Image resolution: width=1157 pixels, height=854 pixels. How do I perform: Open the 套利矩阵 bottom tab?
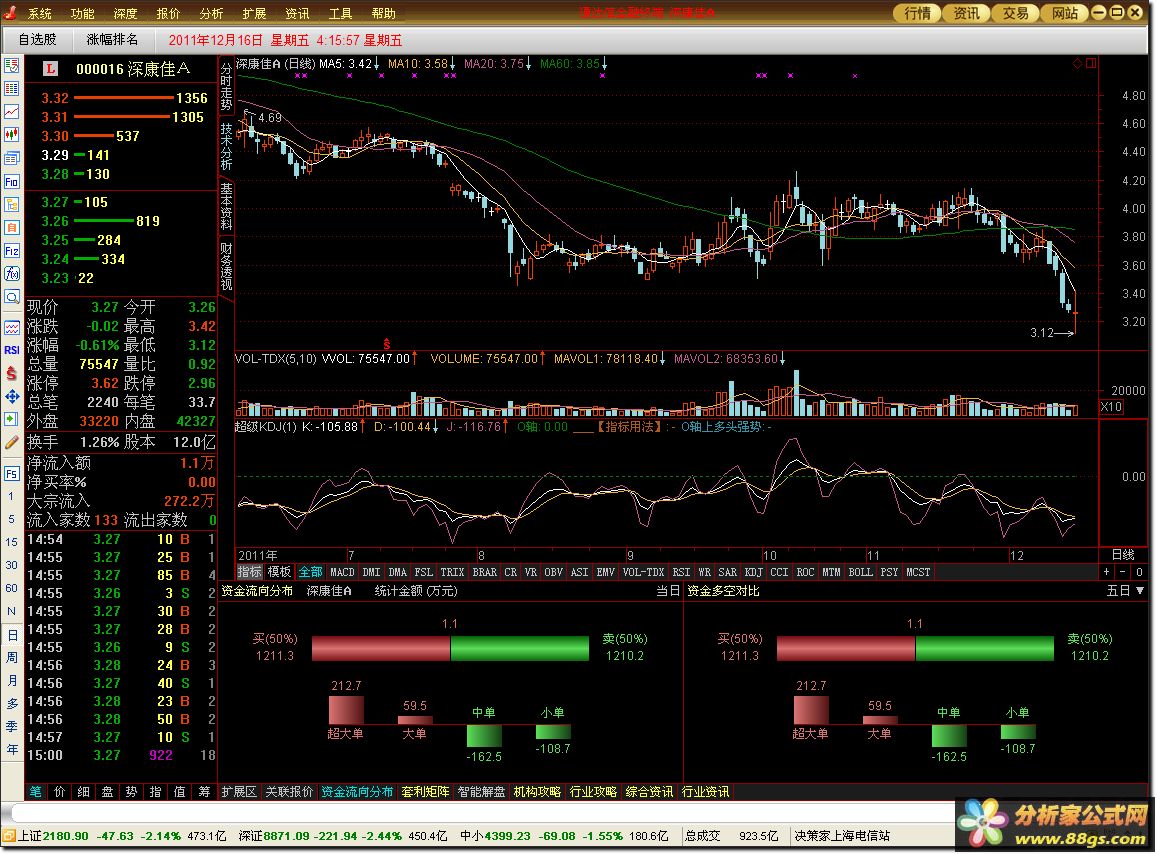point(425,792)
